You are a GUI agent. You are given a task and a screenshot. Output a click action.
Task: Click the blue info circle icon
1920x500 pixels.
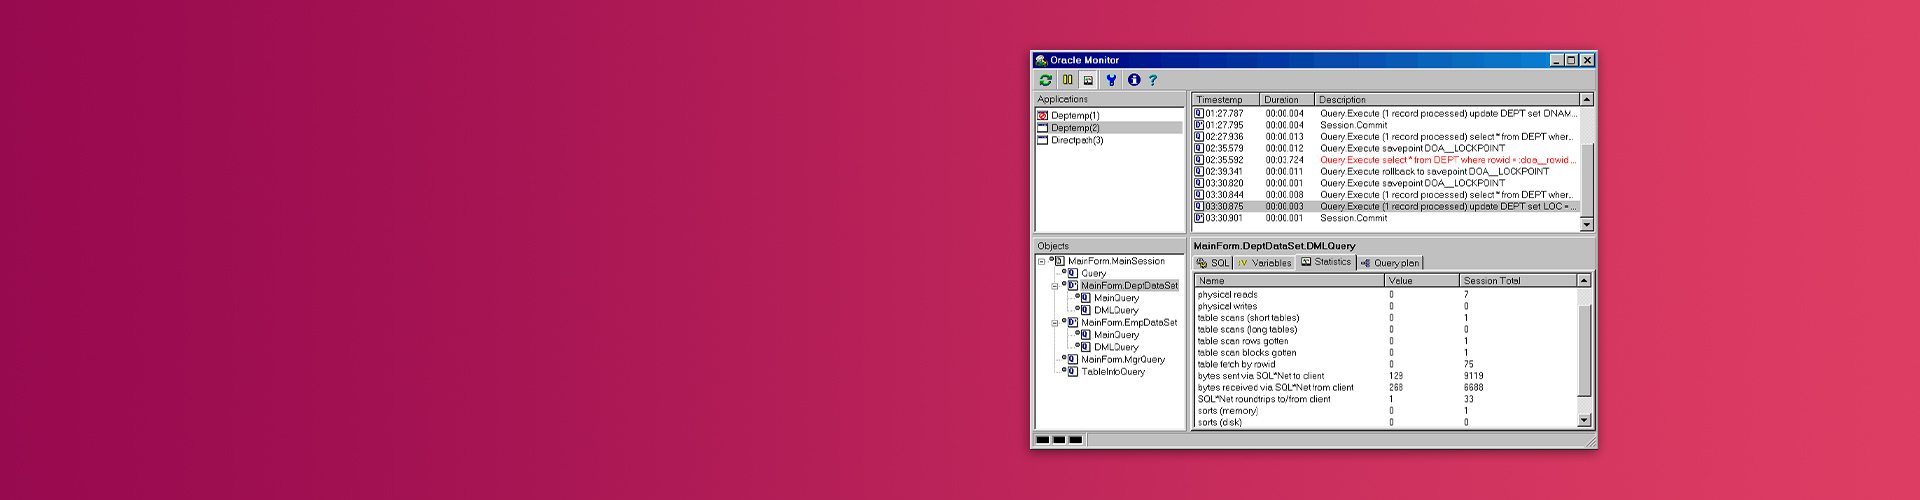pyautogui.click(x=1134, y=80)
